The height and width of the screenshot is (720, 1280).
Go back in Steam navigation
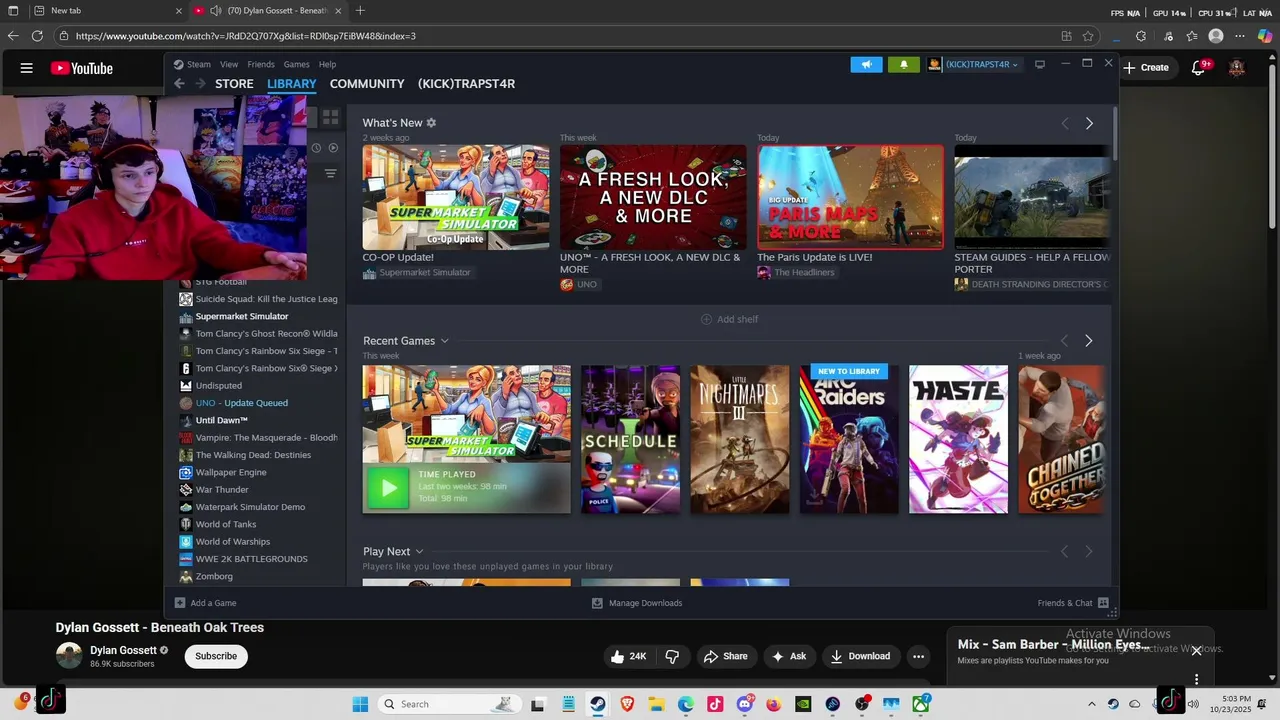(179, 84)
